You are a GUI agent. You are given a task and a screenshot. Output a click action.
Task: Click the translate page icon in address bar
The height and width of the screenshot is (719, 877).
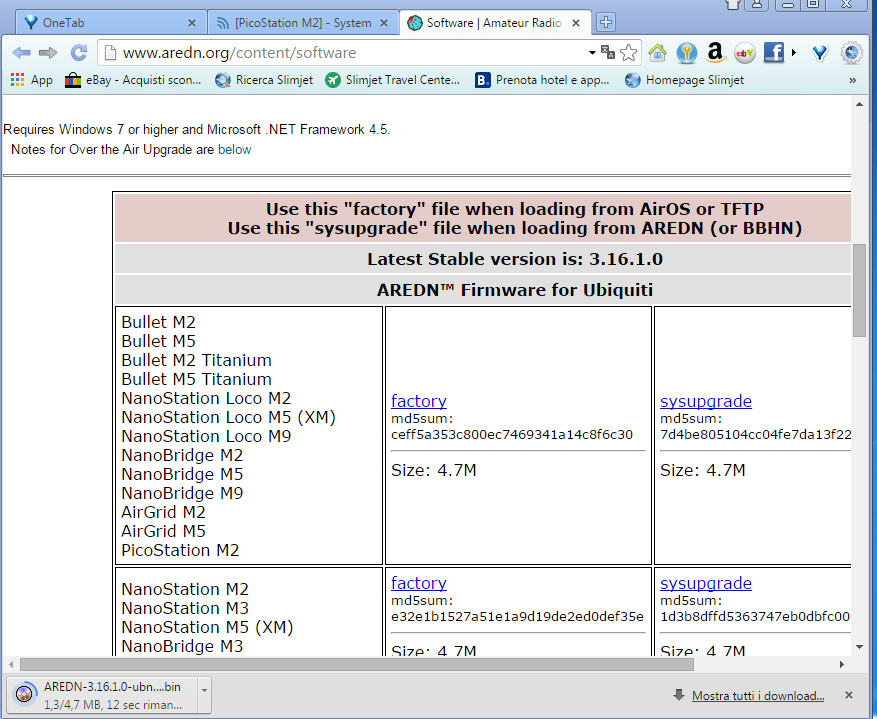[608, 53]
